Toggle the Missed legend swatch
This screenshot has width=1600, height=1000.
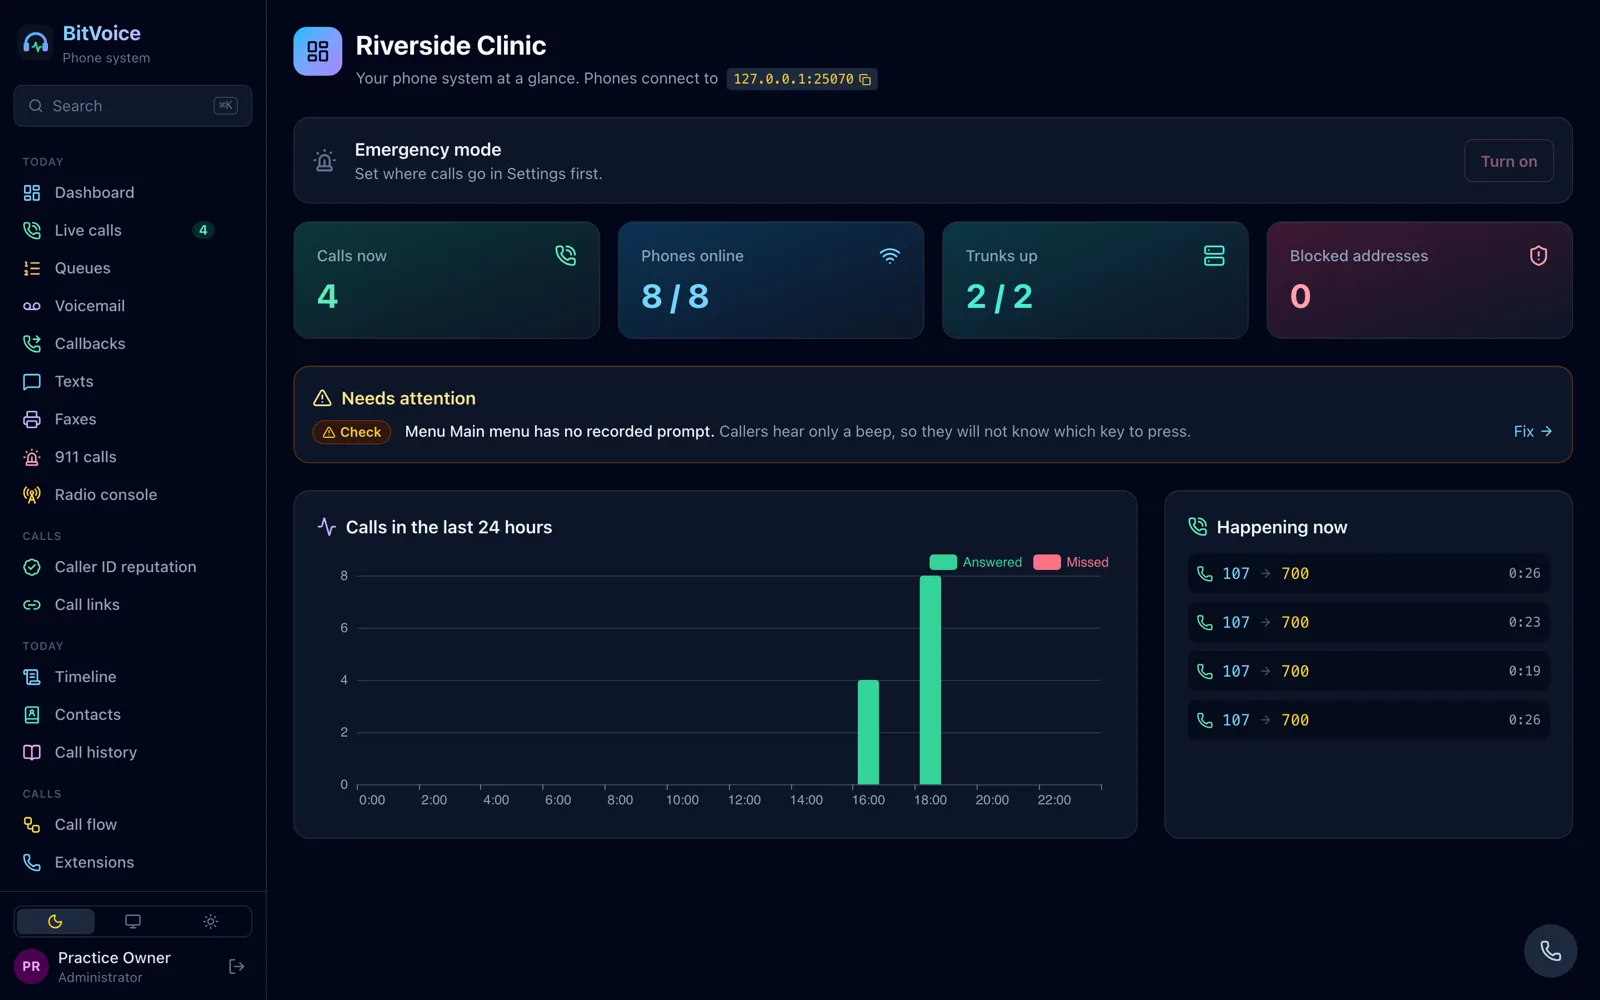1046,563
